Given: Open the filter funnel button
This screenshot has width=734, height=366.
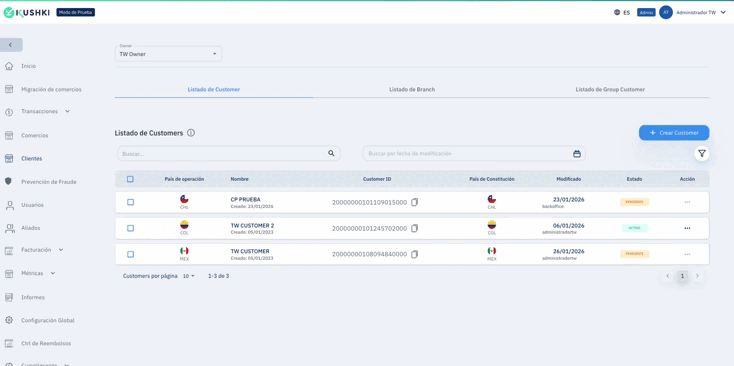Looking at the screenshot, I should 702,153.
